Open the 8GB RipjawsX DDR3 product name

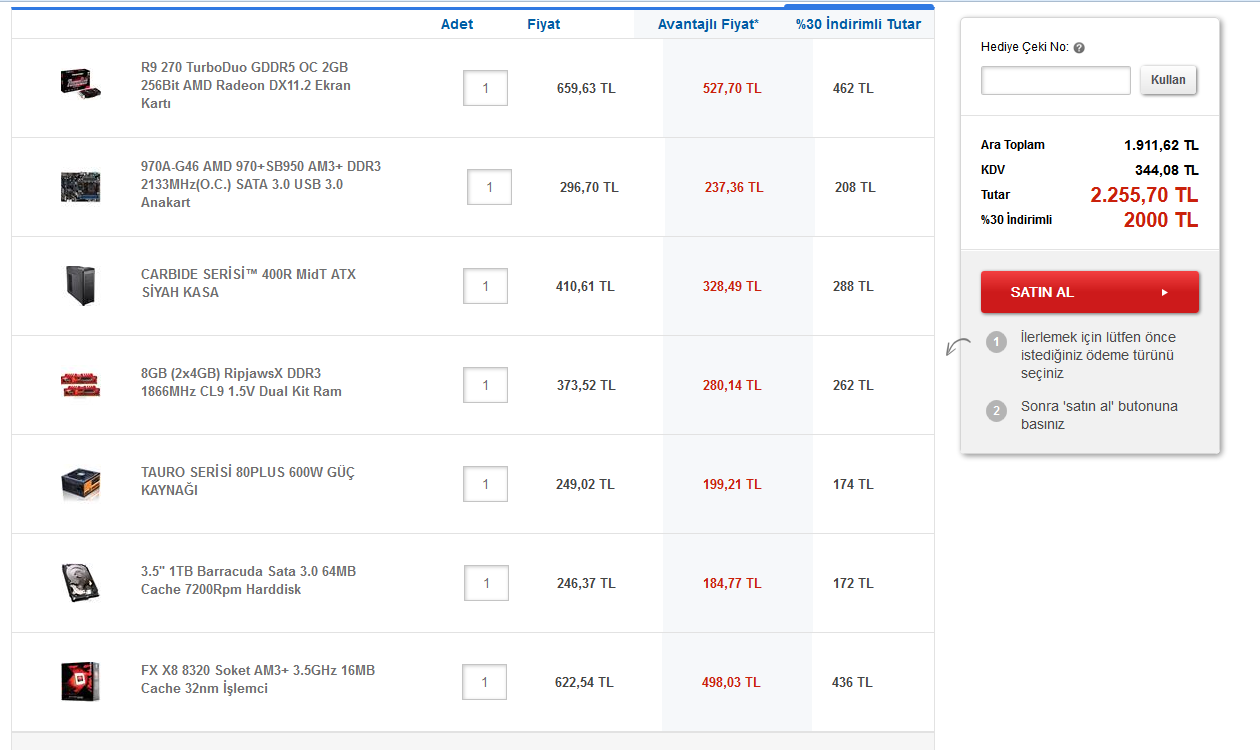click(241, 382)
